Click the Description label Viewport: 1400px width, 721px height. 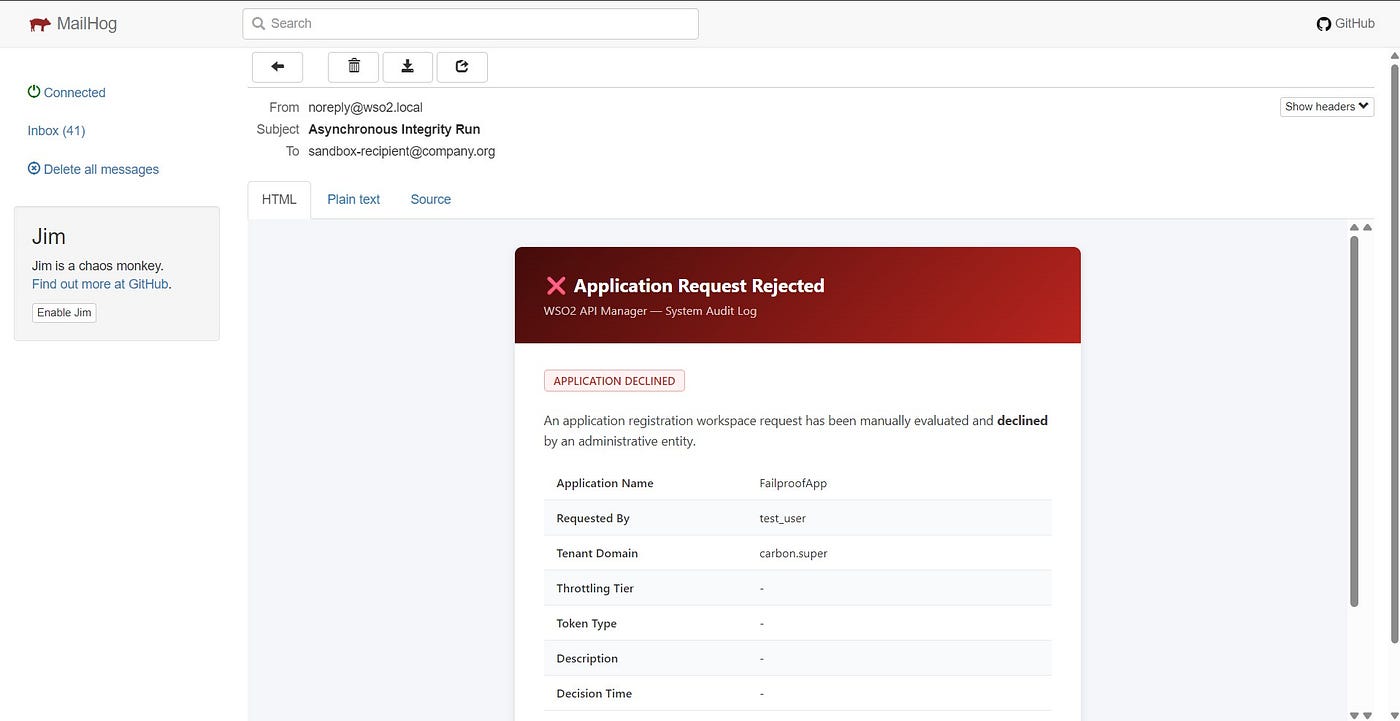click(587, 658)
